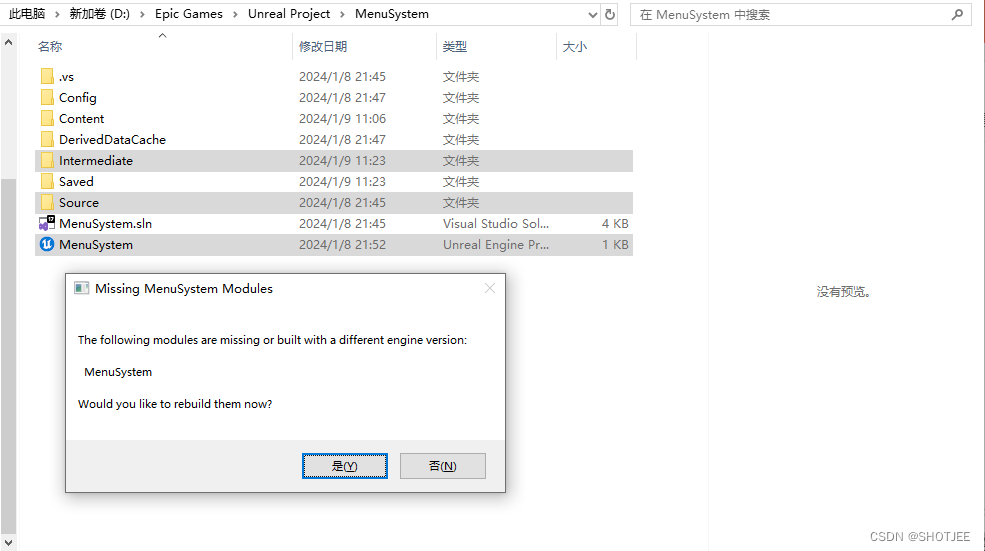The width and height of the screenshot is (985, 551).
Task: Go to 此电脑 in the breadcrumb
Action: tap(26, 14)
